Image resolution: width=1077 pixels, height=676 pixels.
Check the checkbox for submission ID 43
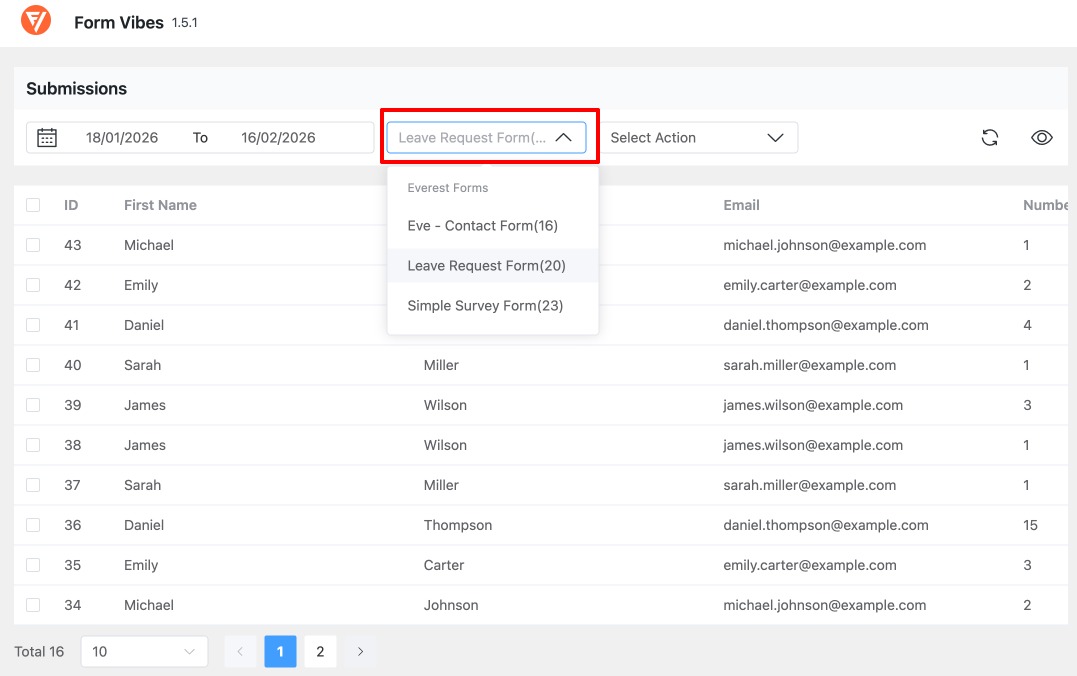tap(35, 245)
